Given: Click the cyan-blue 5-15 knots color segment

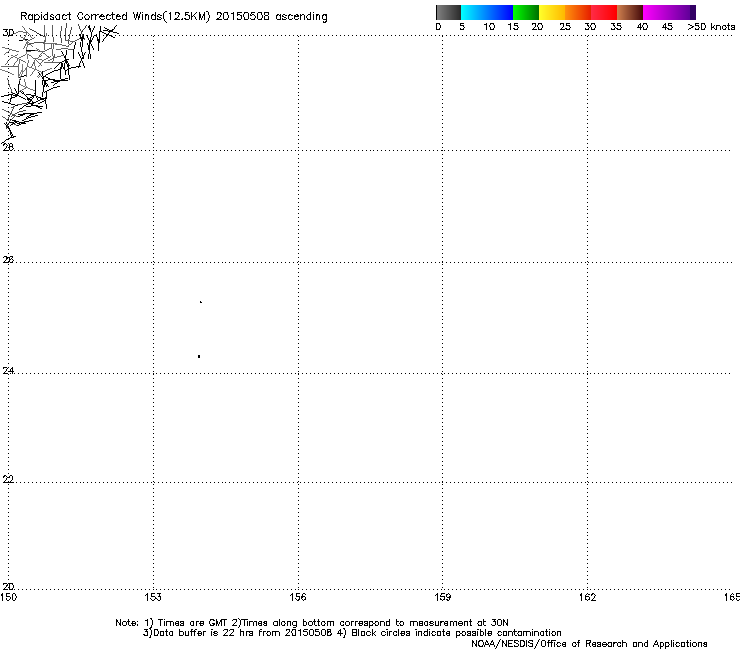Looking at the screenshot, I should click(487, 12).
